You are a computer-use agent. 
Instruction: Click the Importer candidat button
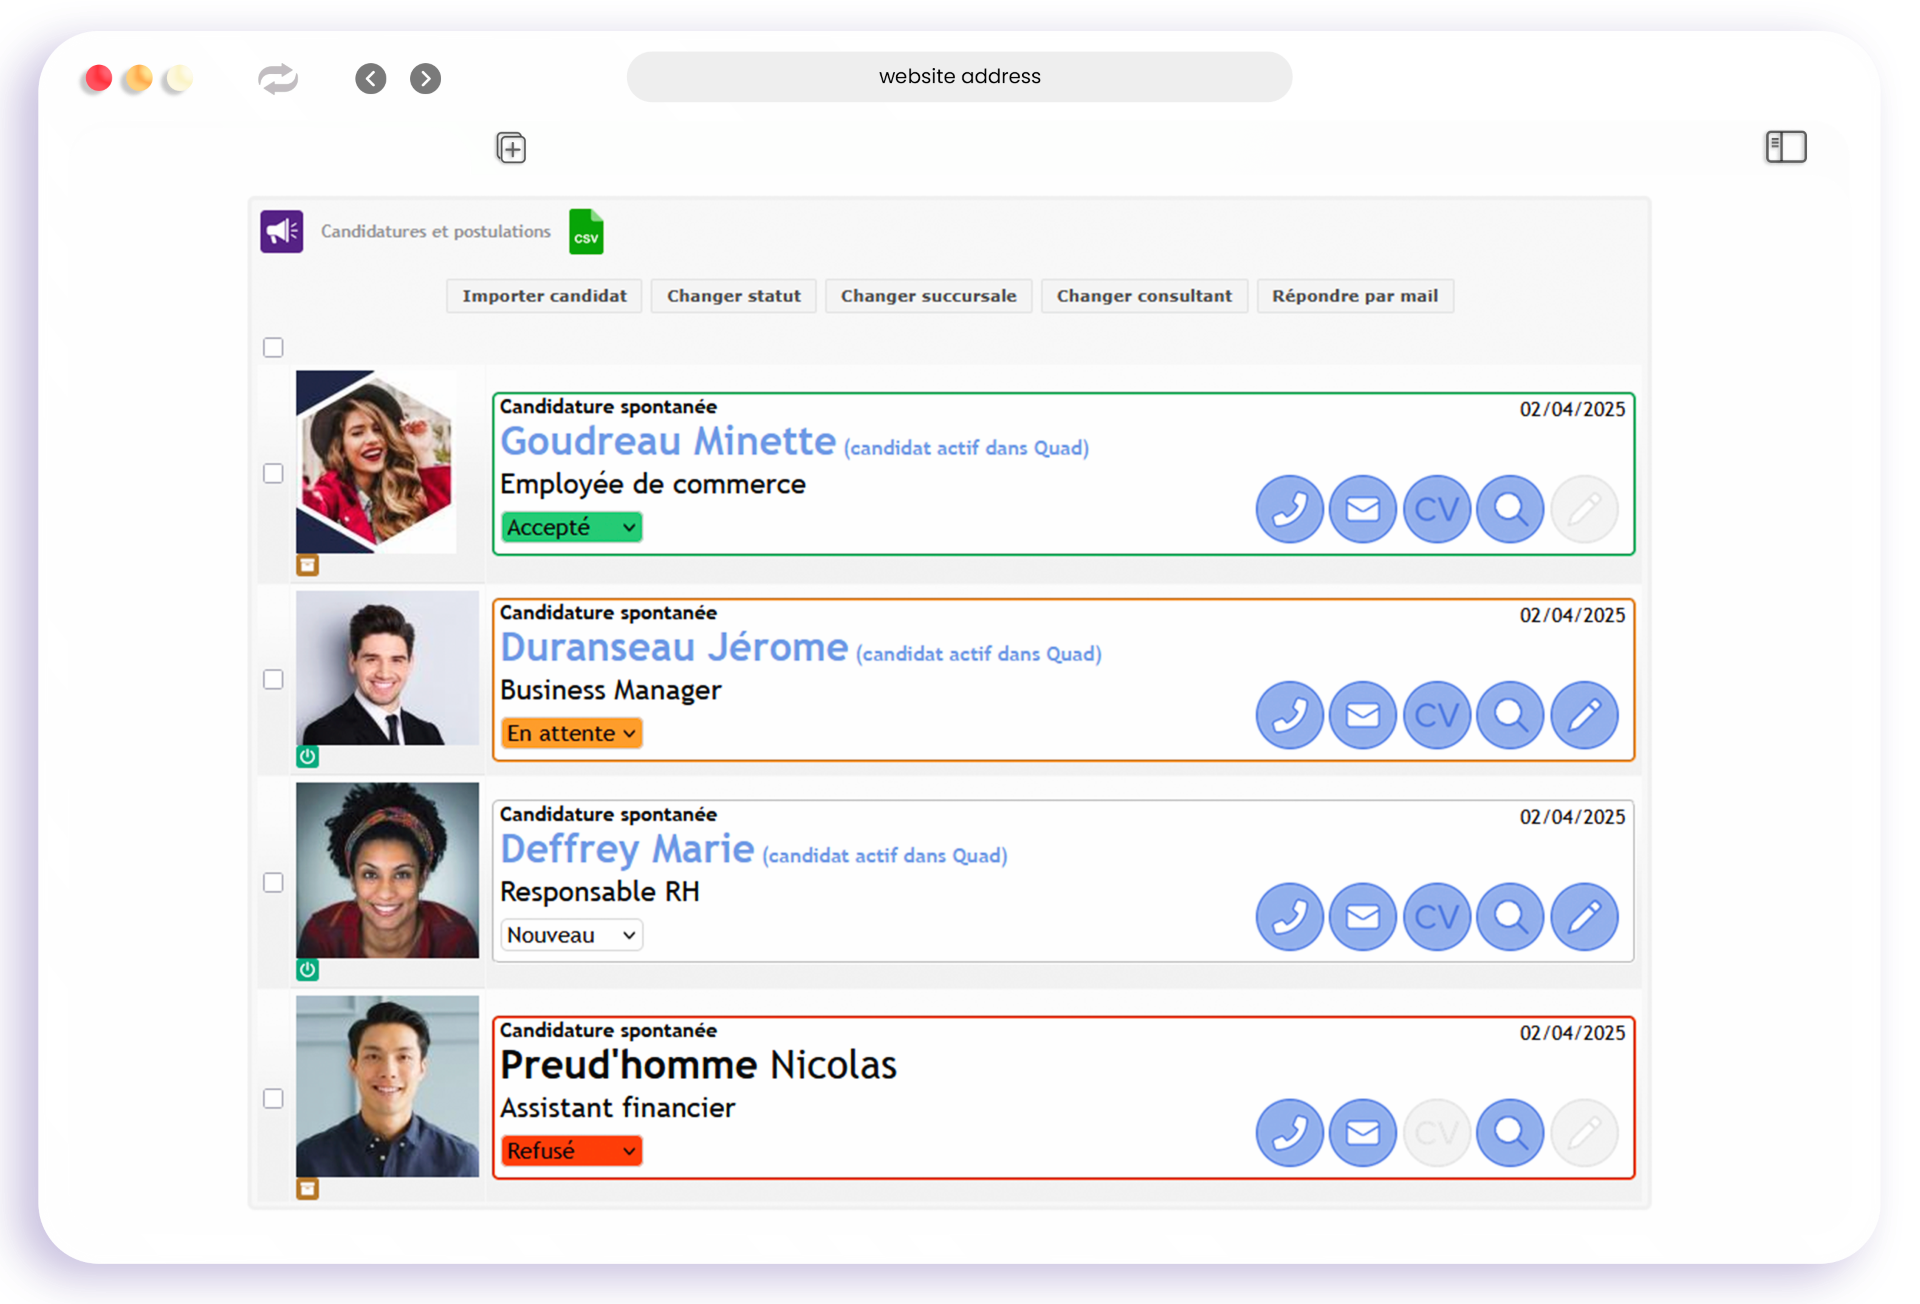click(544, 296)
